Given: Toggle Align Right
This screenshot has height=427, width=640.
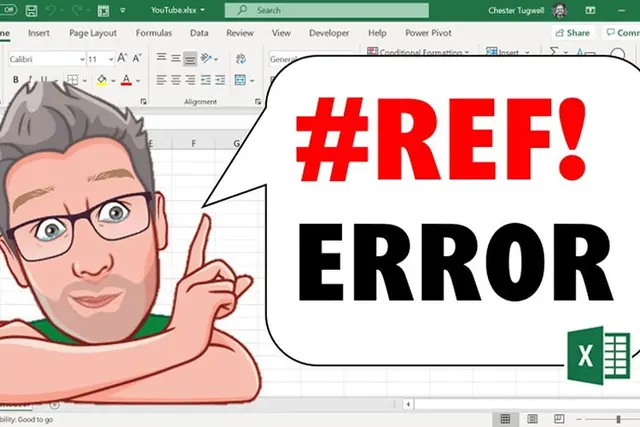Looking at the screenshot, I should (190, 80).
